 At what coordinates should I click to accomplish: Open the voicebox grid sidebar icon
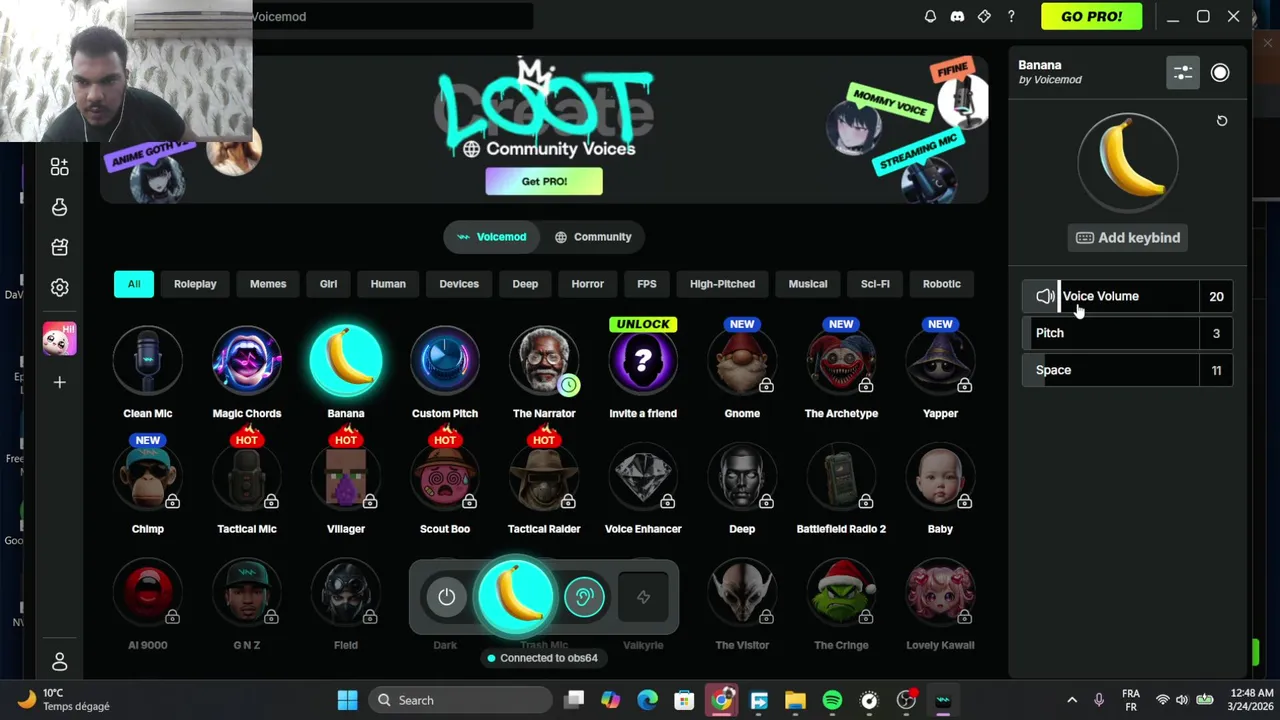(60, 167)
